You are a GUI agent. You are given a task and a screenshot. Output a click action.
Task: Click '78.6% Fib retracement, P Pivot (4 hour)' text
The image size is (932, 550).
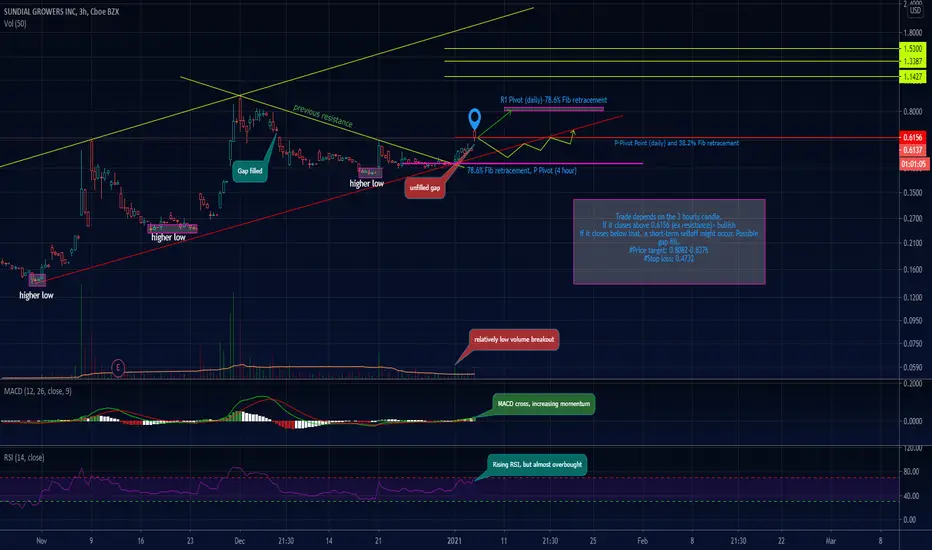tap(521, 171)
